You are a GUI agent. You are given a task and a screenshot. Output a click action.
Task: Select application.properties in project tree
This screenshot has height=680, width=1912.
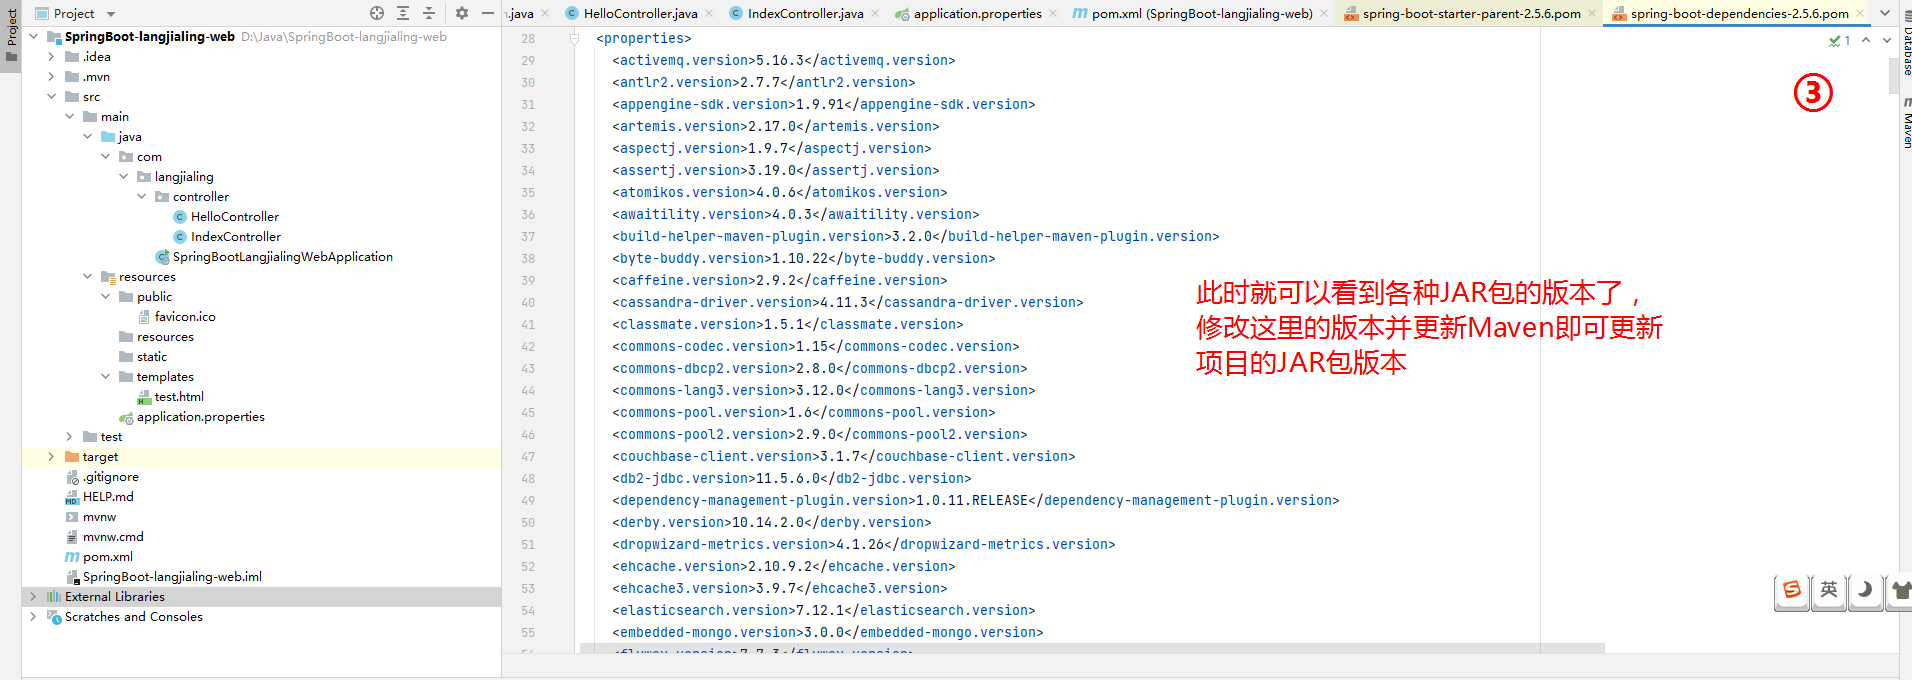(x=200, y=417)
